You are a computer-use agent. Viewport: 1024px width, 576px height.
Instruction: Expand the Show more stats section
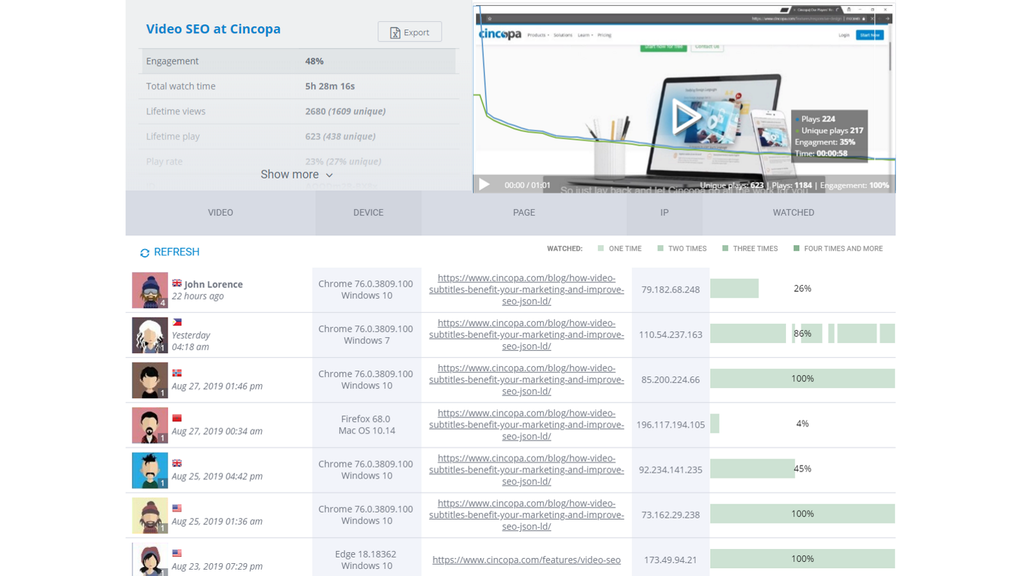[x=296, y=174]
